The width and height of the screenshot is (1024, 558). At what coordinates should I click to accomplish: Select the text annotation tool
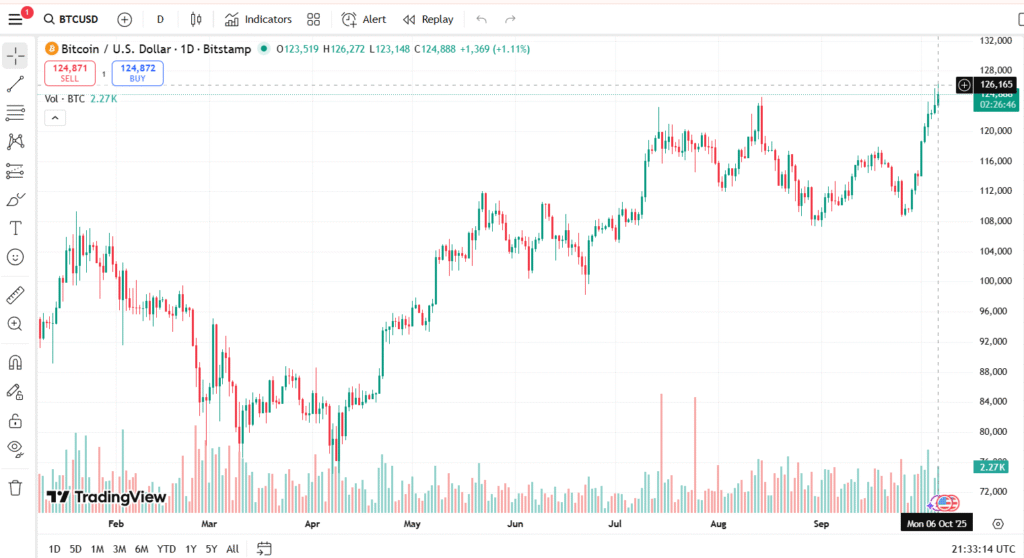click(15, 228)
